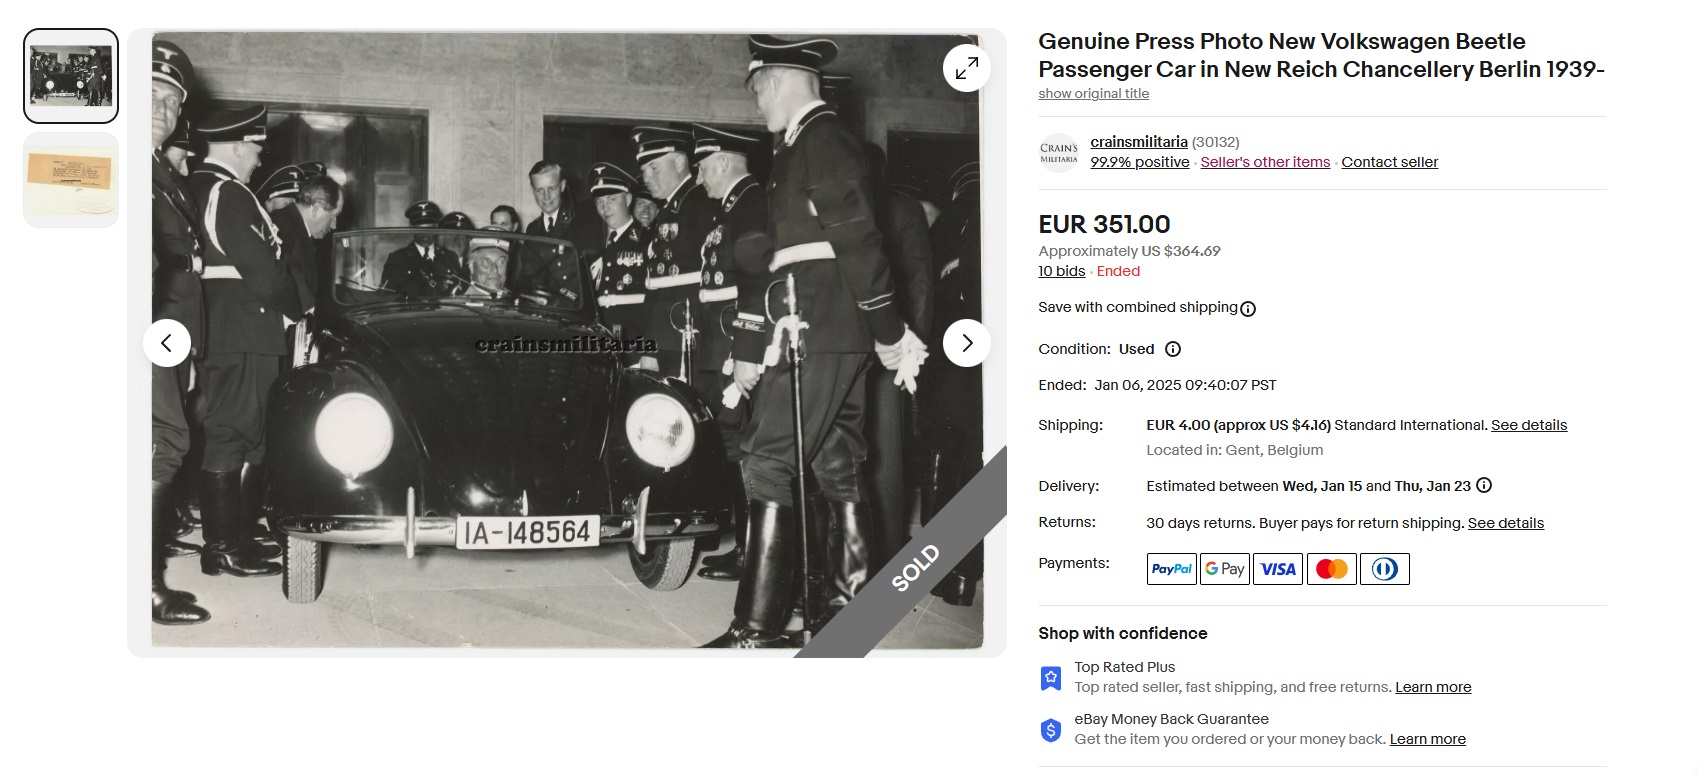
Task: Open Seller's other items
Action: tap(1265, 162)
